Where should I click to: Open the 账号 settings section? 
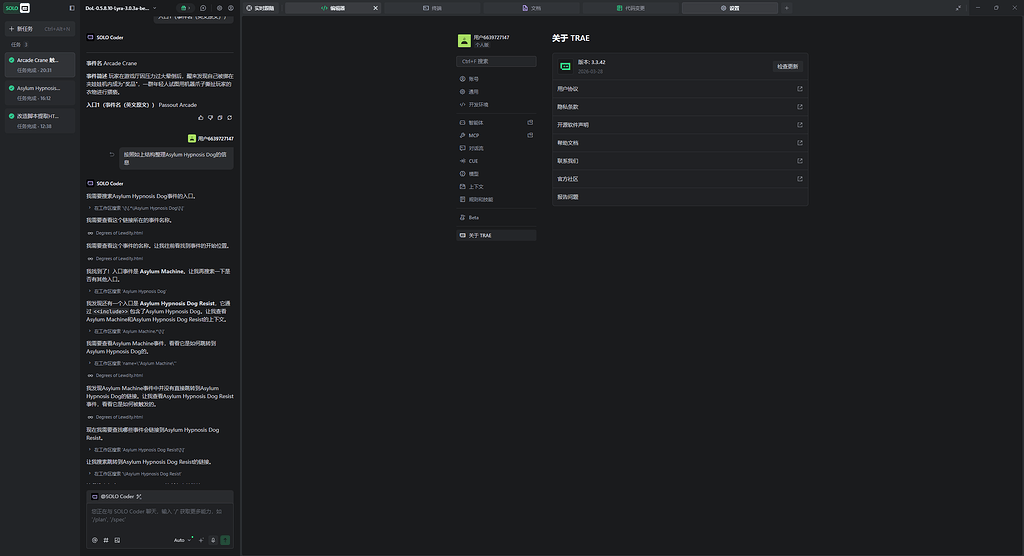point(496,79)
